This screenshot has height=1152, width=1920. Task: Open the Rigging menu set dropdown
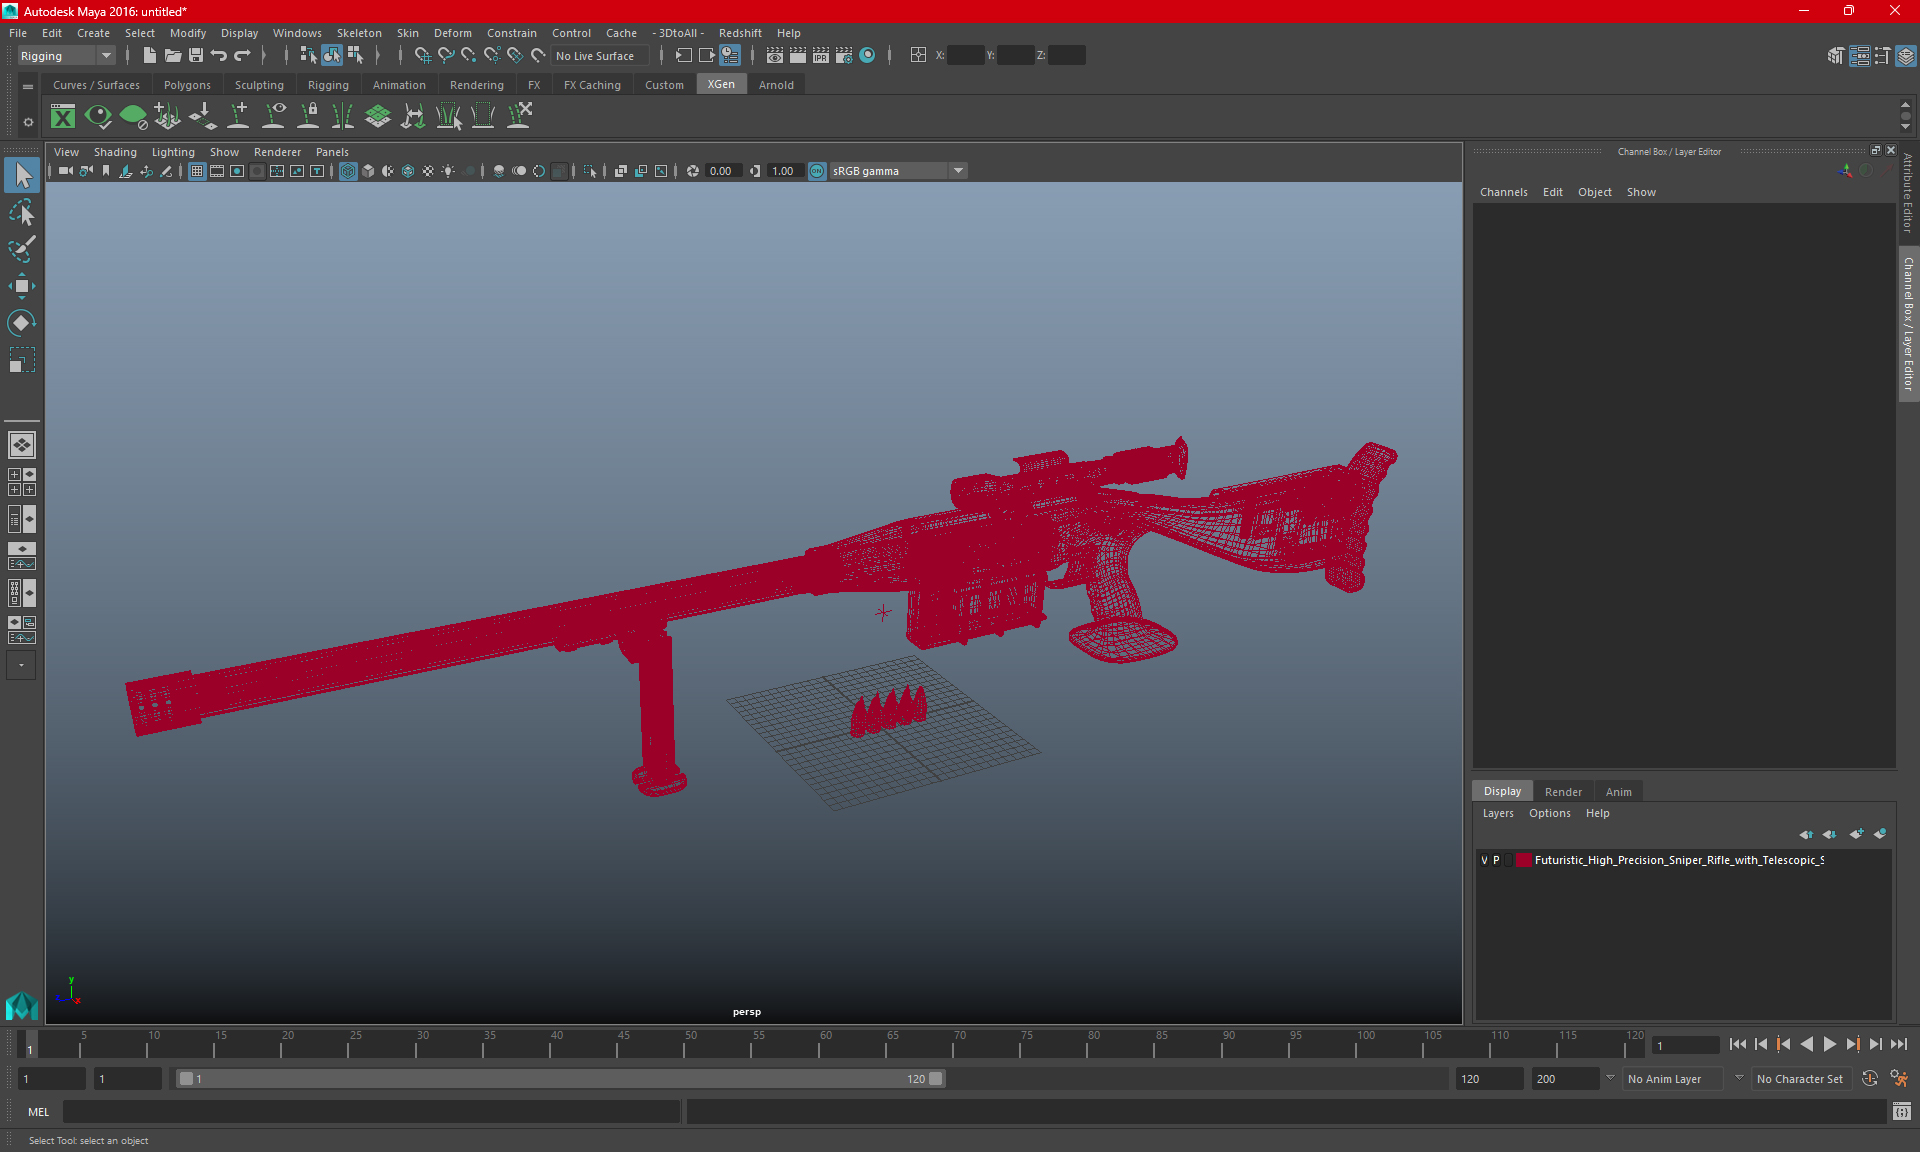pyautogui.click(x=66, y=56)
